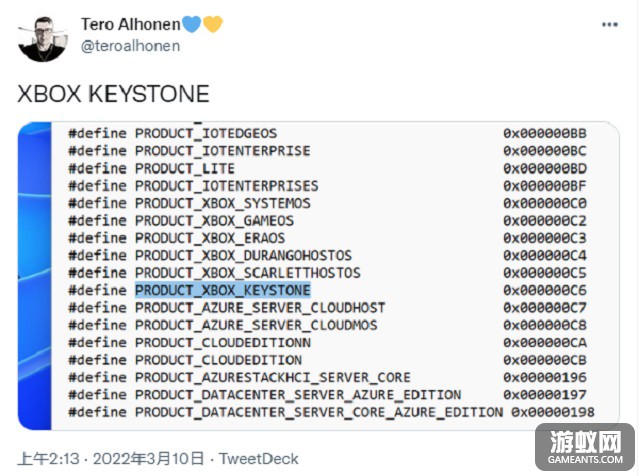Click the PRODUCT_XBOX_SCARLETTHOSTOS line
This screenshot has height=476, width=640.
pos(327,273)
